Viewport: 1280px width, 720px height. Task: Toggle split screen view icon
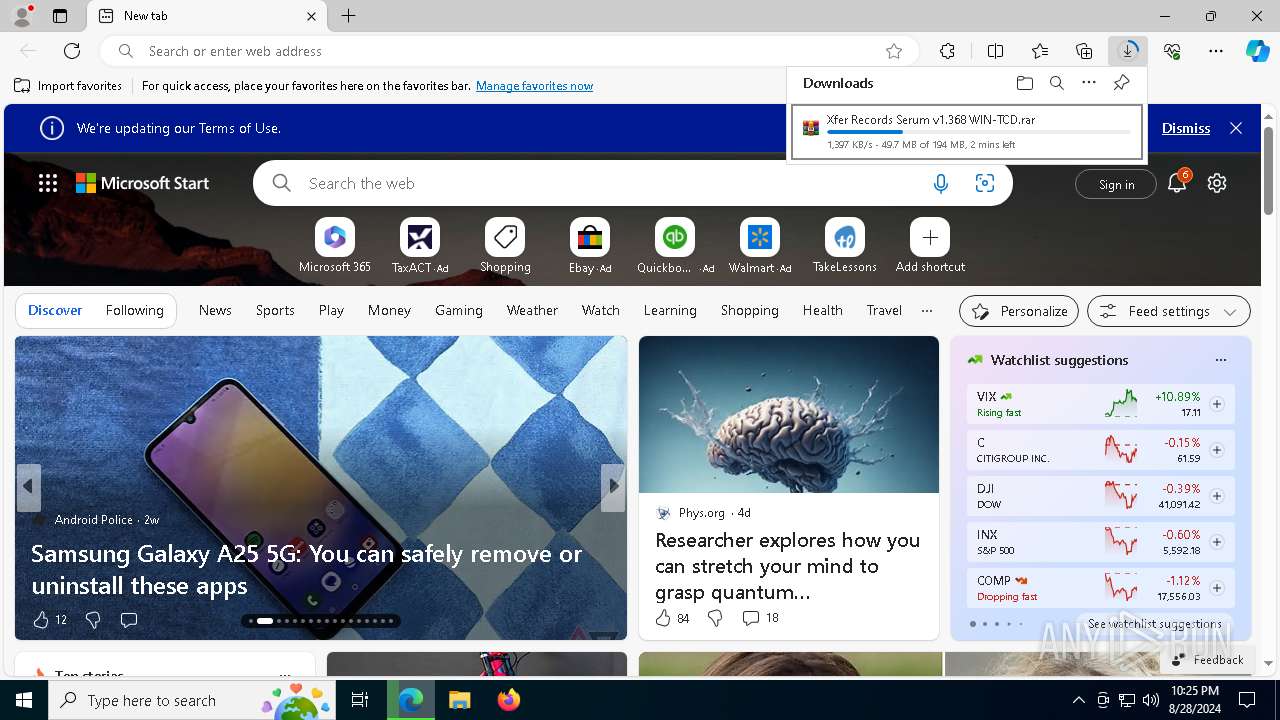point(995,51)
